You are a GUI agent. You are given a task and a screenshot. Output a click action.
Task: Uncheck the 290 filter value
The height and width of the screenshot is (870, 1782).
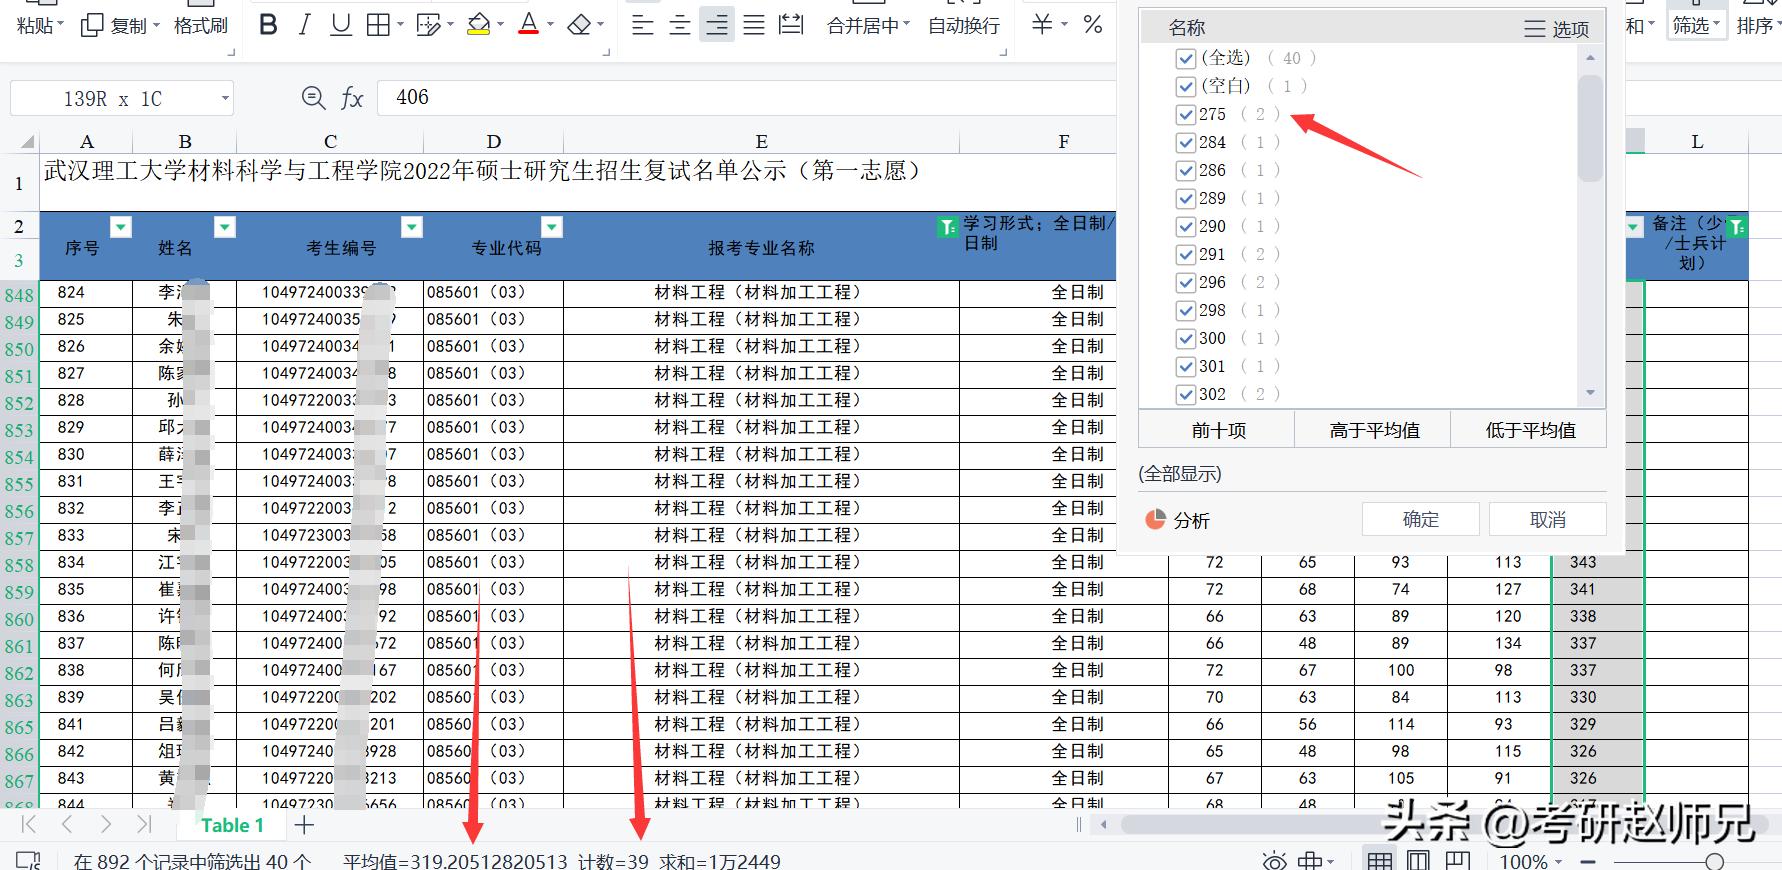point(1186,226)
